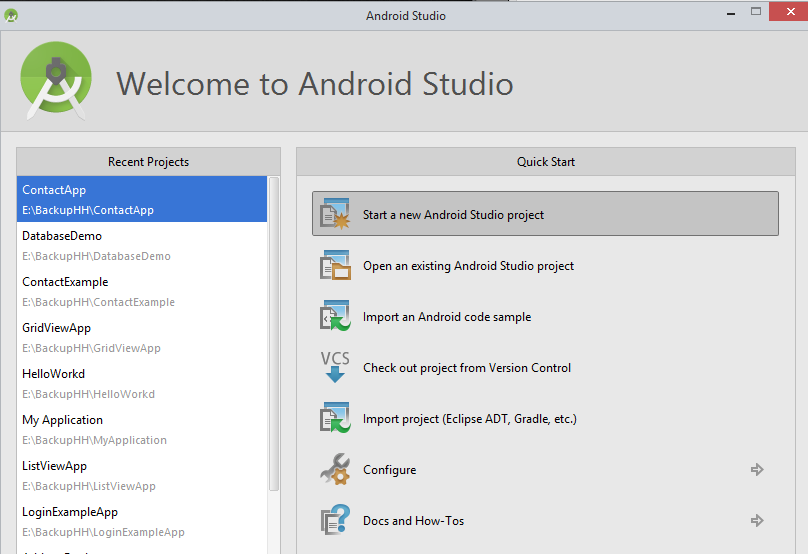Image resolution: width=808 pixels, height=554 pixels.
Task: Open an existing Android Studio project
Action: (468, 266)
